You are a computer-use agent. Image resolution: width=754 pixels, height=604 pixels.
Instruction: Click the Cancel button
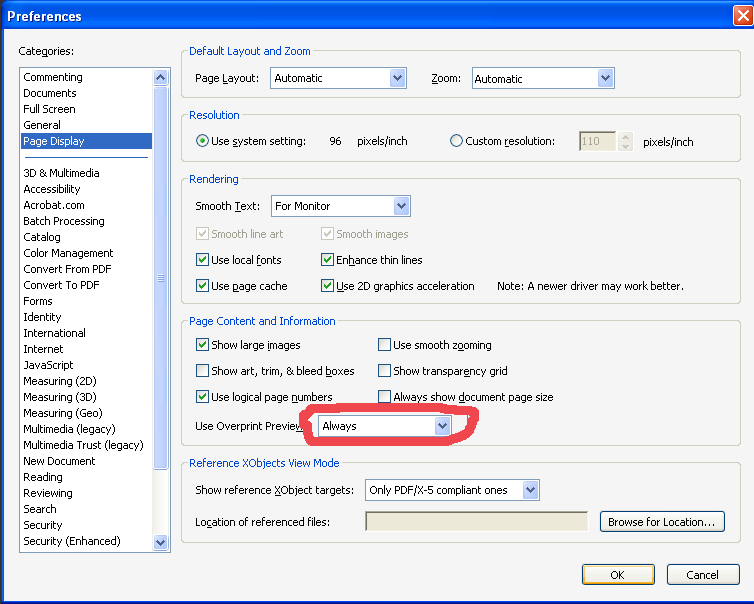pyautogui.click(x=703, y=575)
